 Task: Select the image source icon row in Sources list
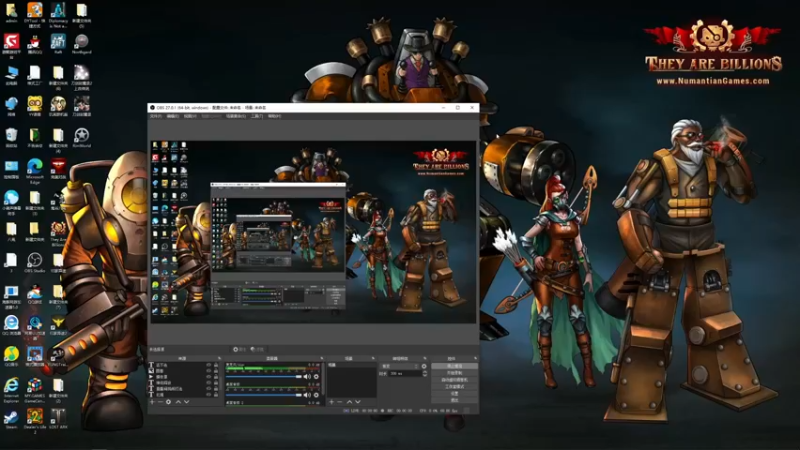[x=184, y=370]
